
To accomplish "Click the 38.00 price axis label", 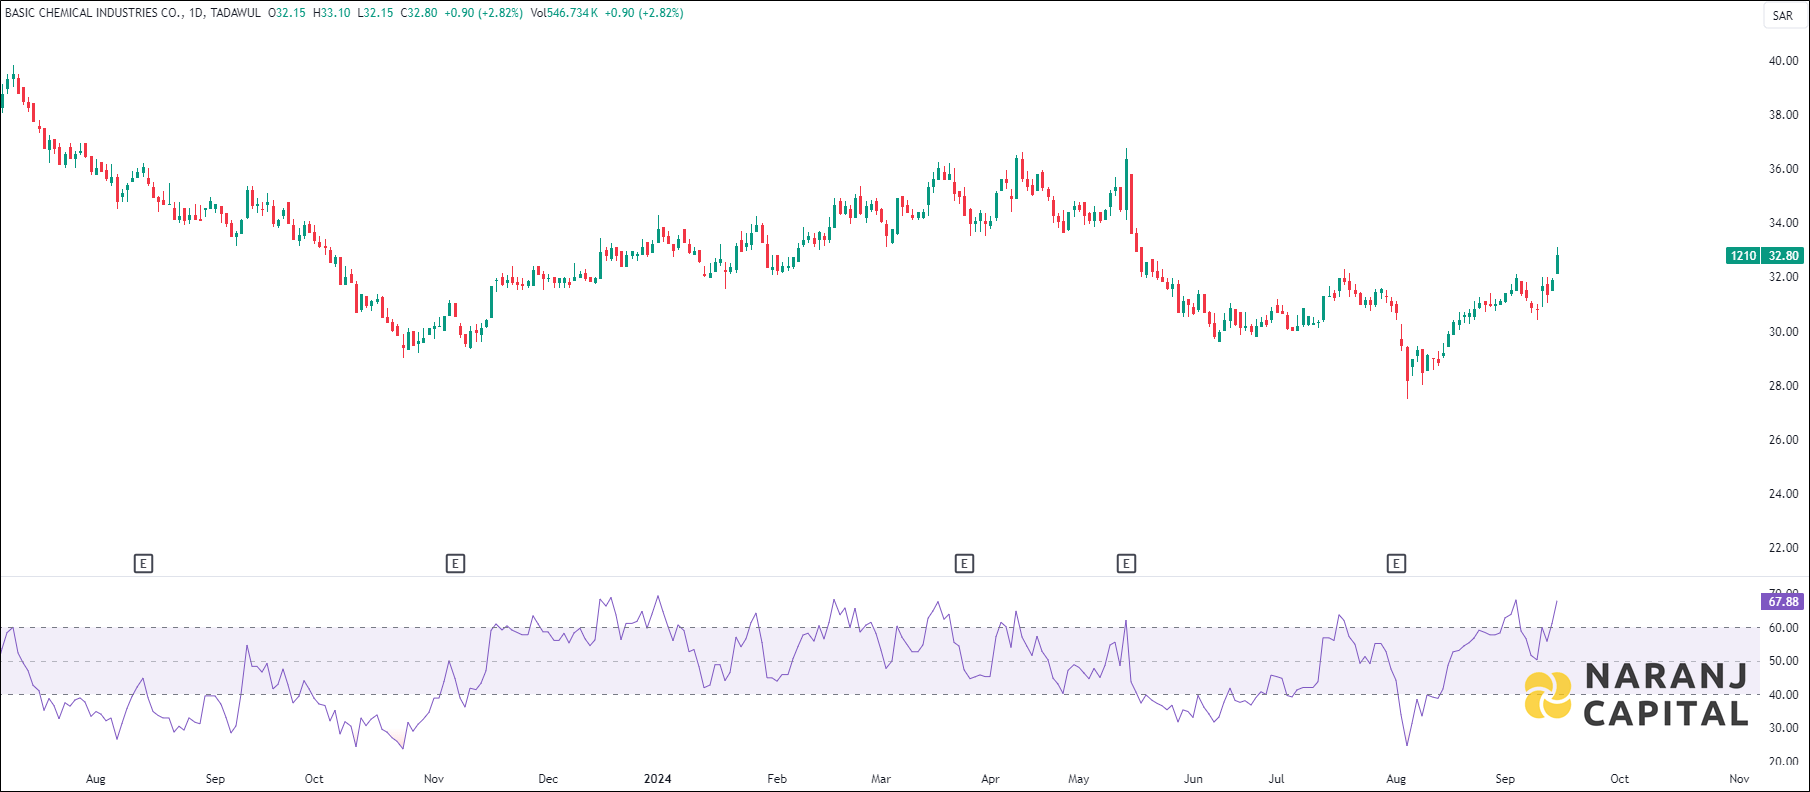I will point(1783,115).
